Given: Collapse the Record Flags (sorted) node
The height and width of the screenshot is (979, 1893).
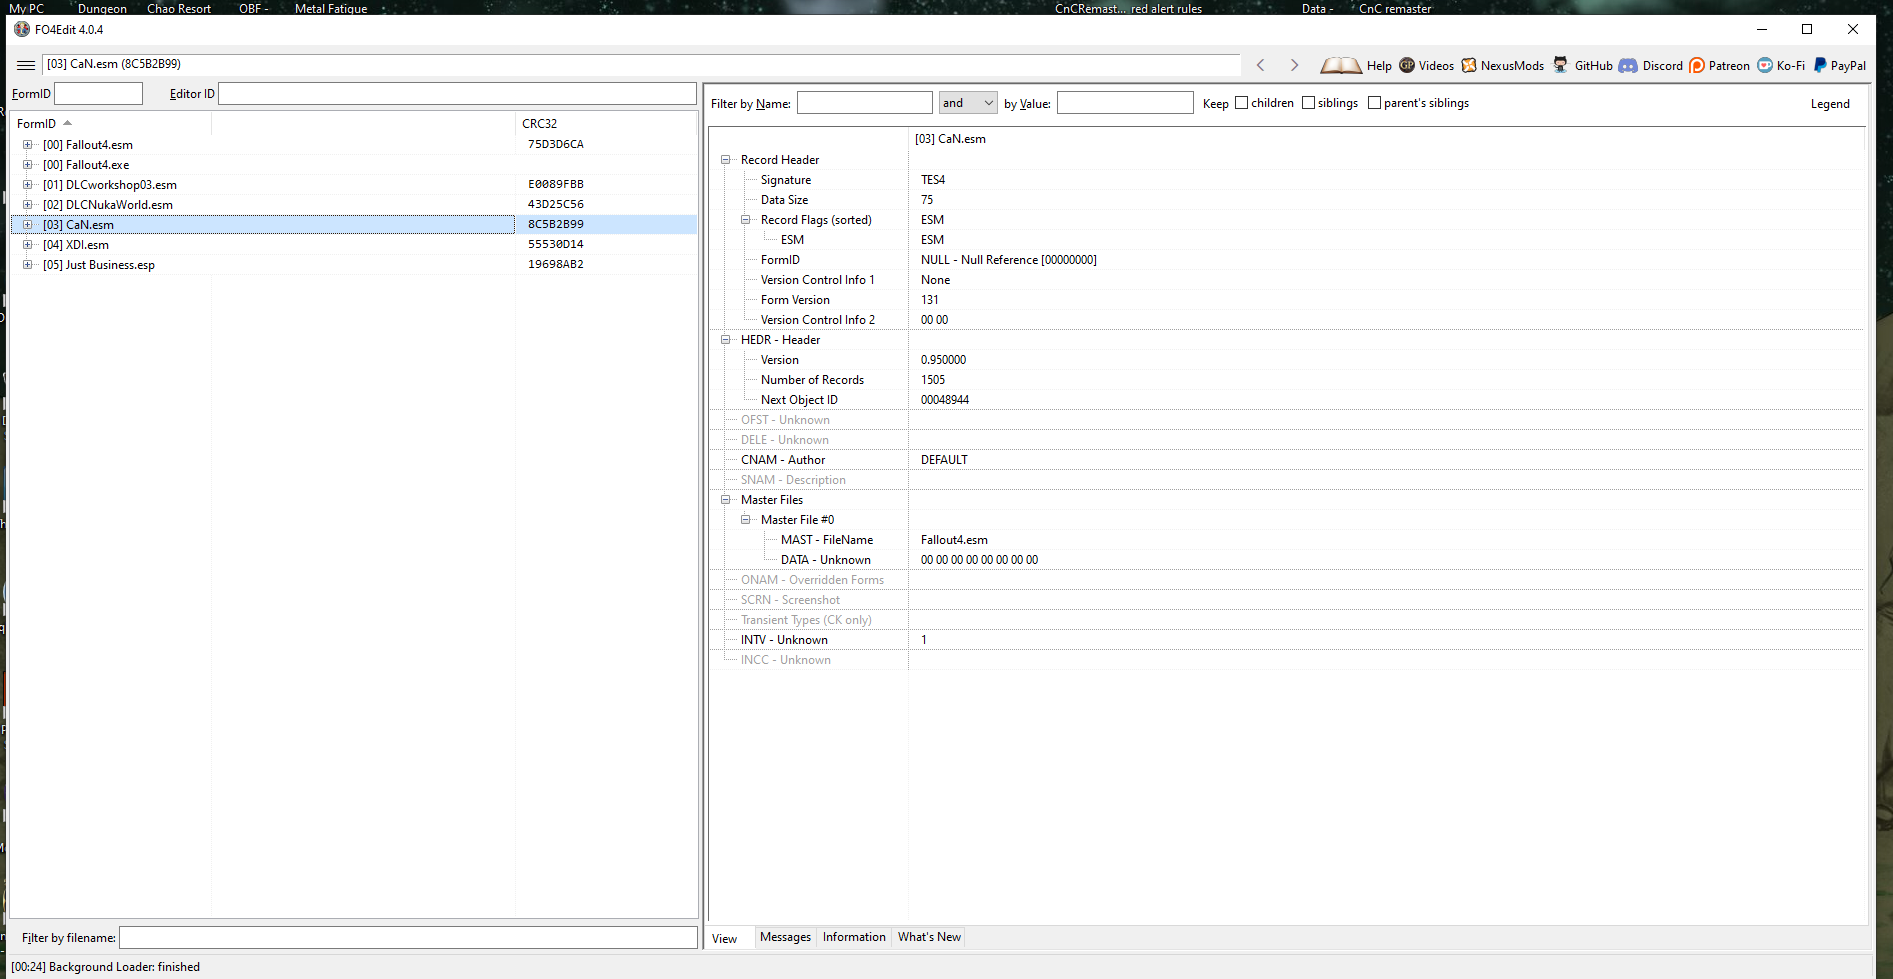Looking at the screenshot, I should point(746,220).
